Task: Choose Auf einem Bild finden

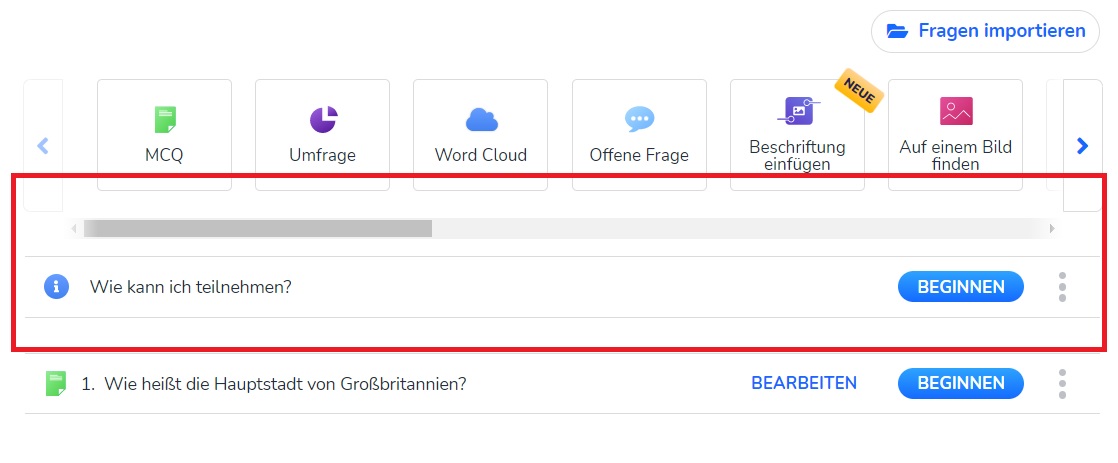Action: tap(955, 135)
